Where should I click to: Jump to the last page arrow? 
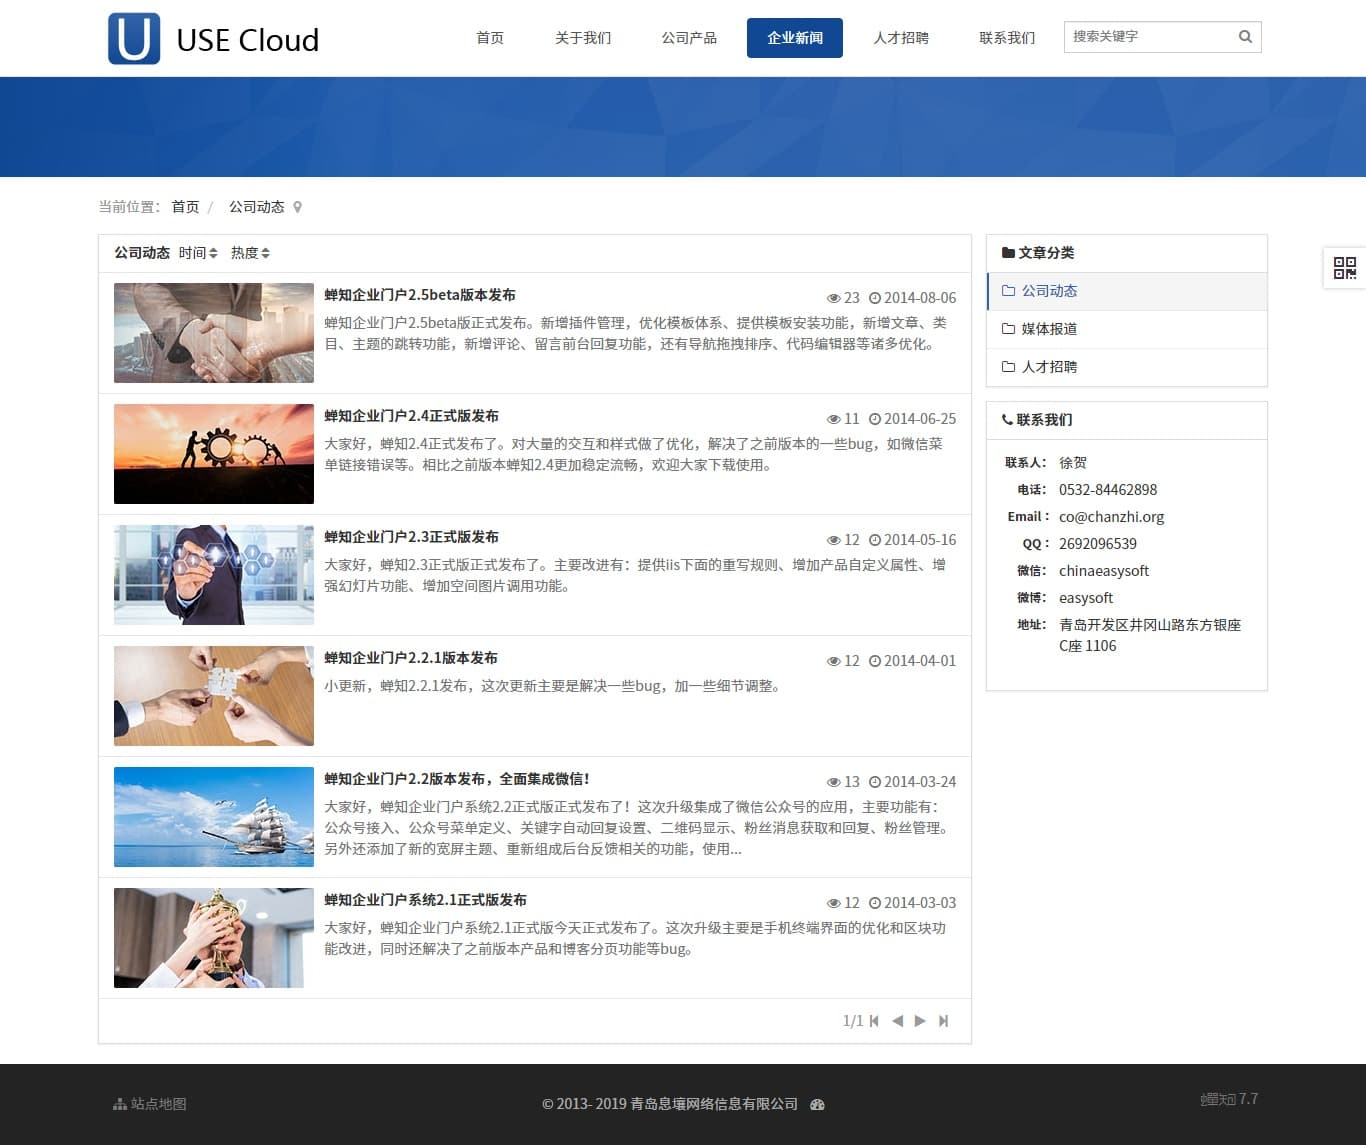(x=943, y=1021)
